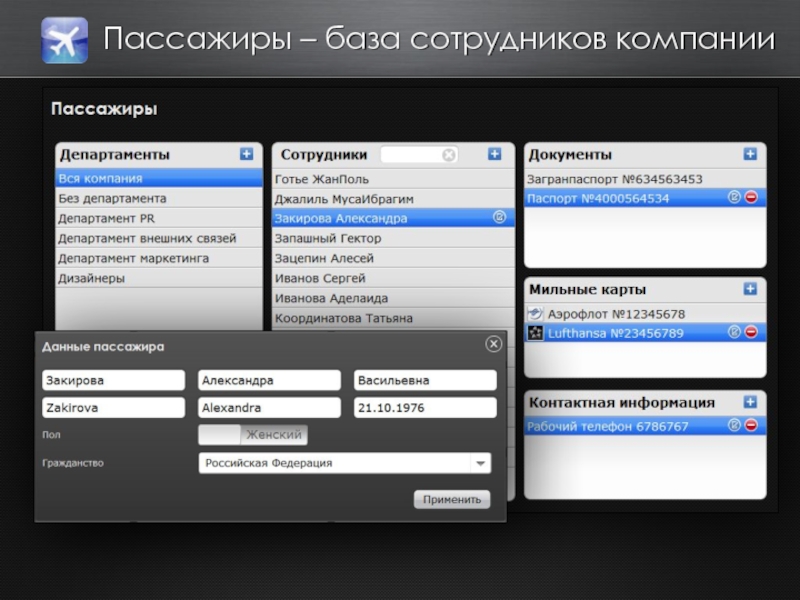Select document Паспорт №4000564534
Viewport: 800px width, 600px height.
pyautogui.click(x=645, y=198)
